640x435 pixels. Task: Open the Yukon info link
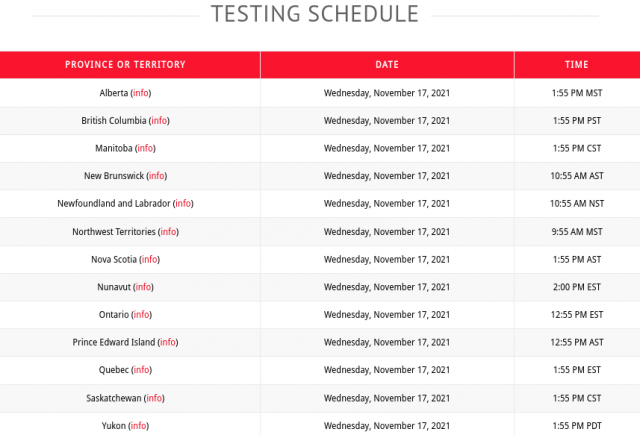139,426
